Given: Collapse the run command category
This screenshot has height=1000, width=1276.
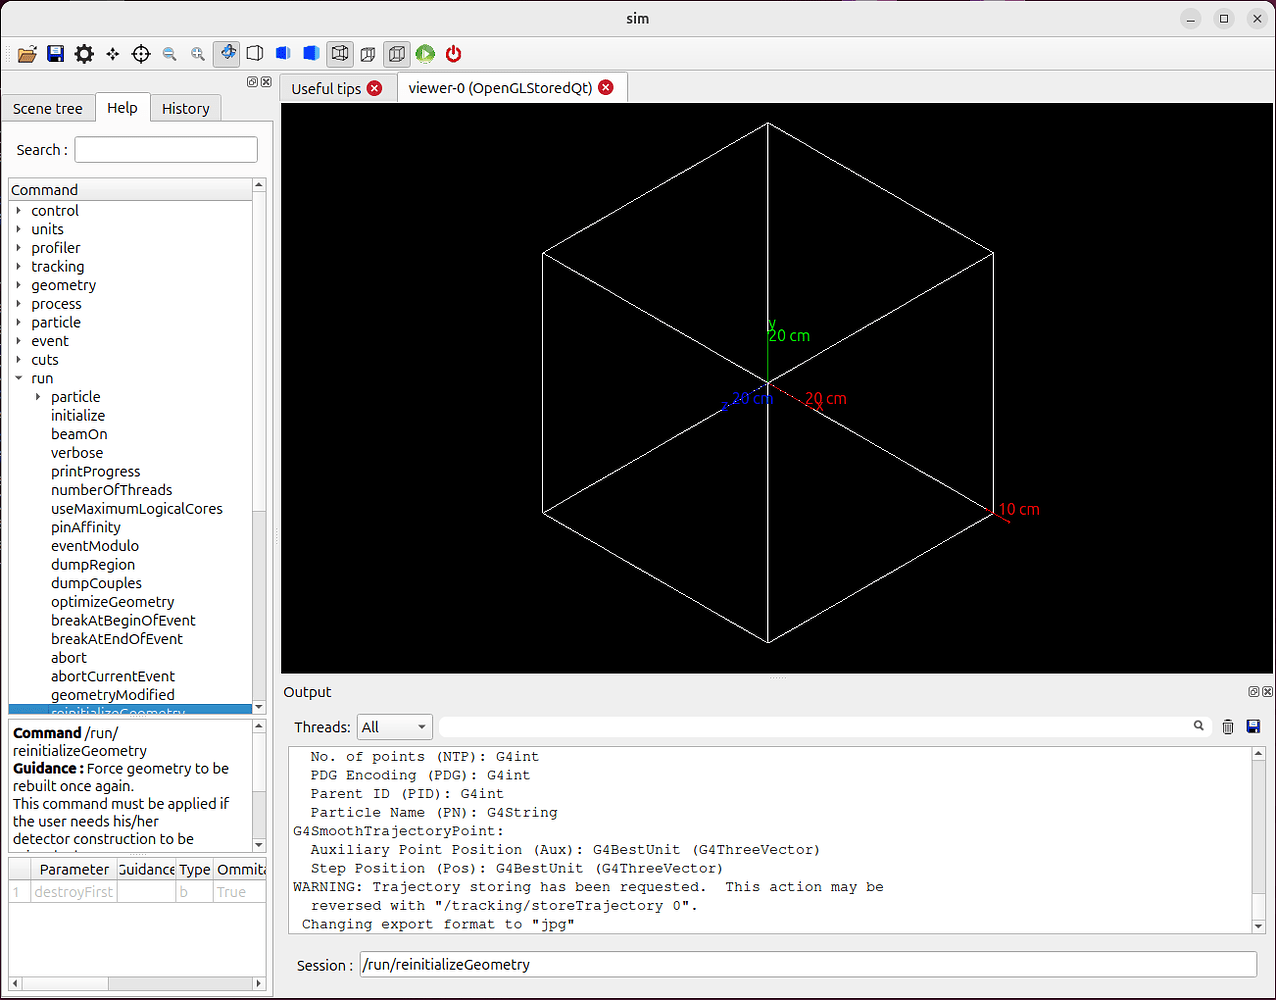Looking at the screenshot, I should [x=18, y=378].
